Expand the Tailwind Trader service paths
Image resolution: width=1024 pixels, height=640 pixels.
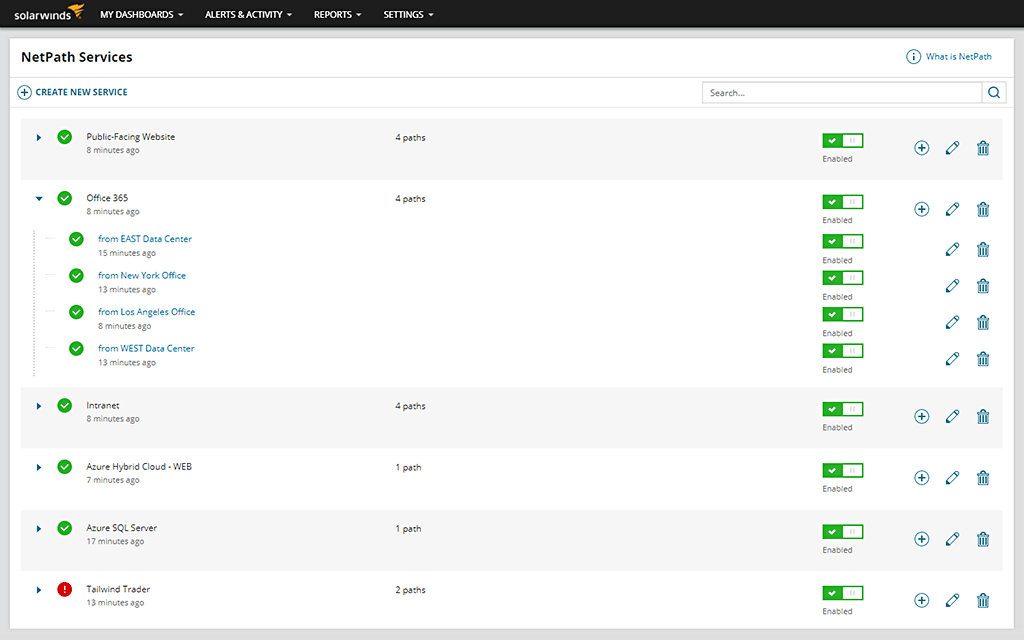tap(39, 589)
